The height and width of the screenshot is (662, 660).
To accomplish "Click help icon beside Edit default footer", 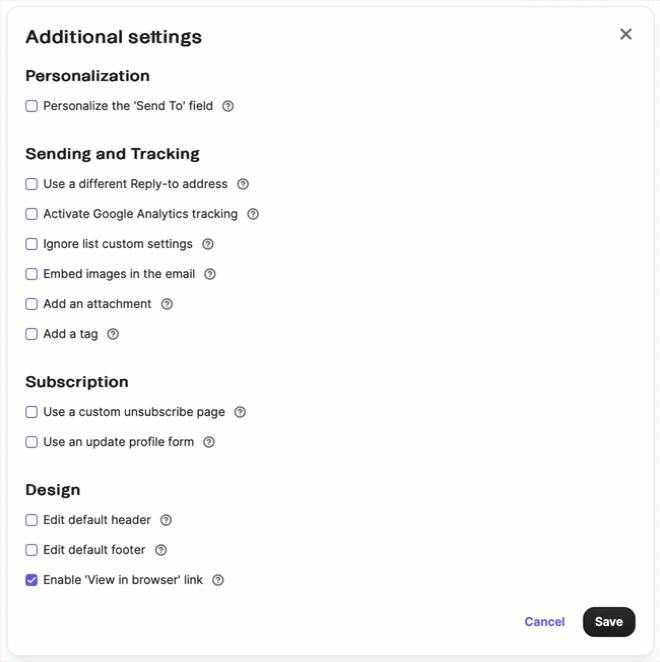I will coord(161,550).
